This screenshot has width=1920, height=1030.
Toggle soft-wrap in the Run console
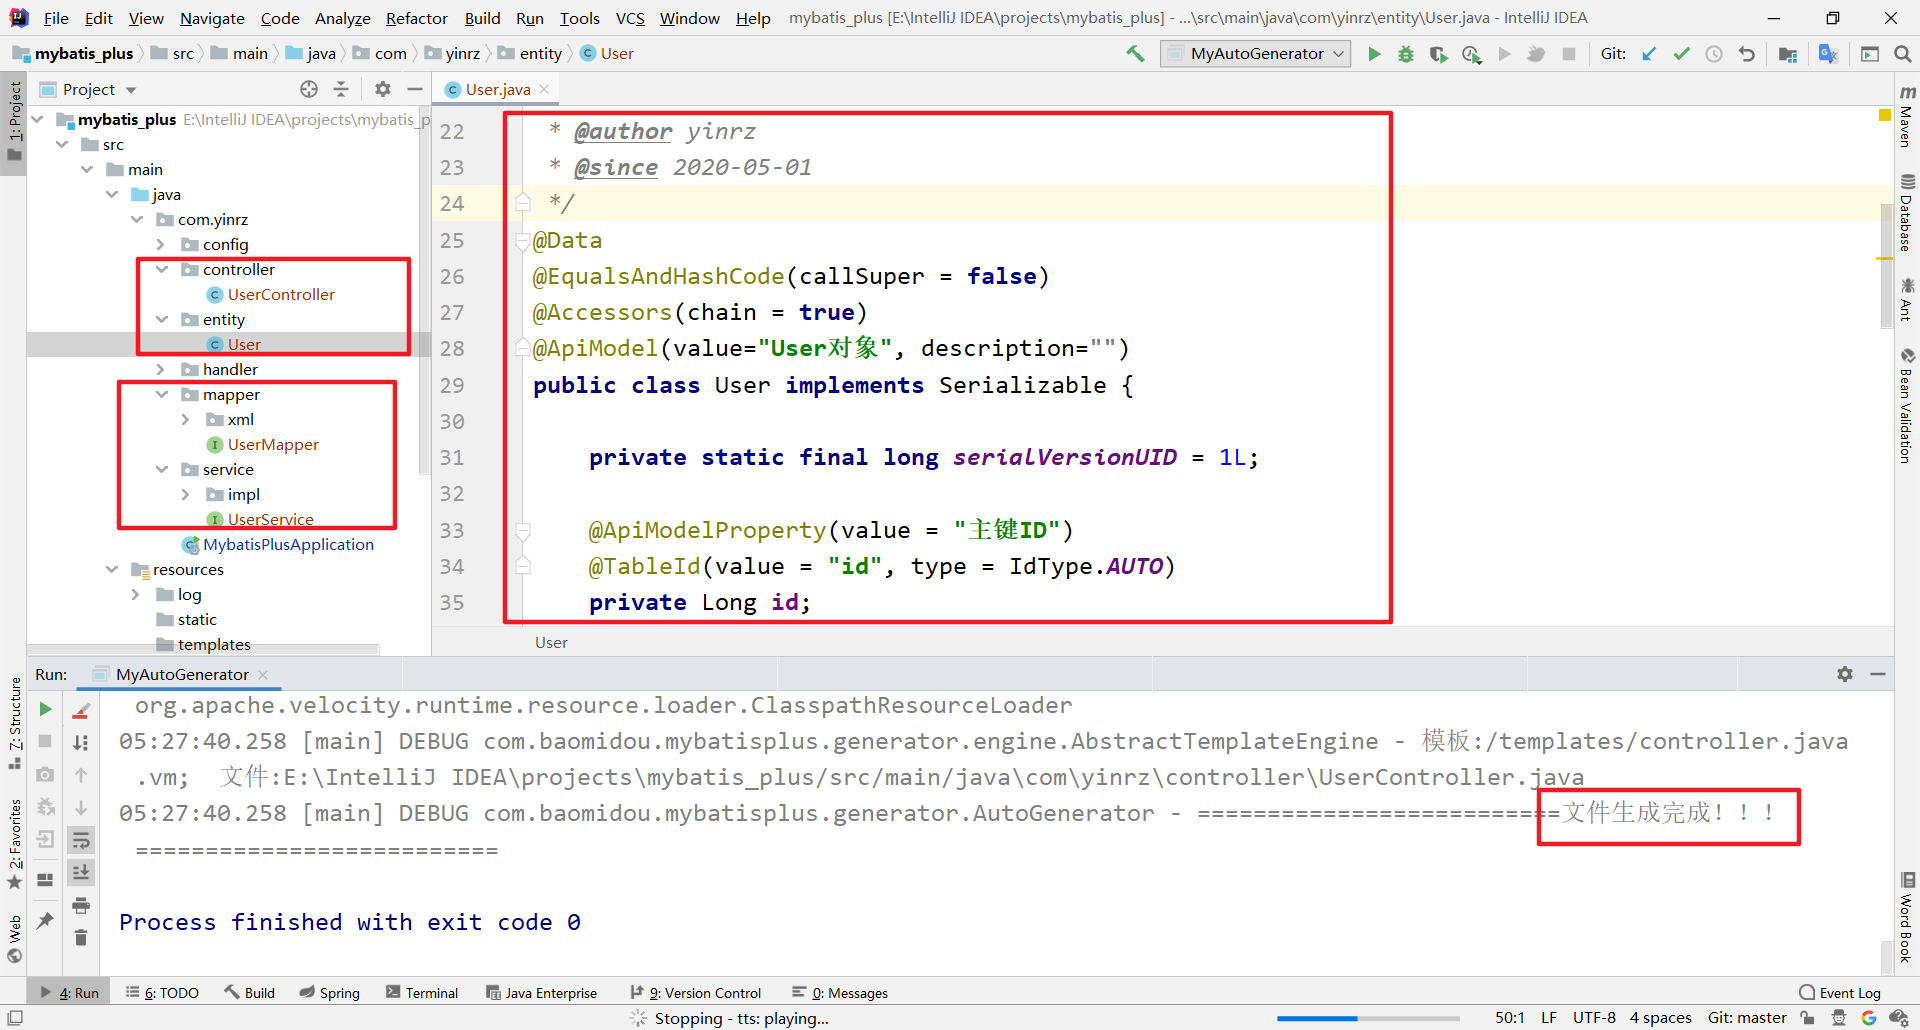coord(81,840)
